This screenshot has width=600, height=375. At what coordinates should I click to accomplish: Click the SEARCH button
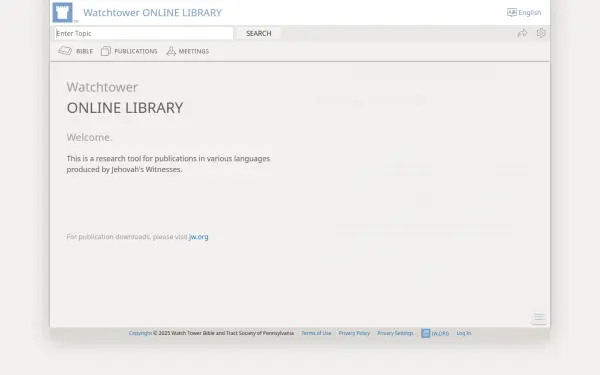tap(259, 33)
